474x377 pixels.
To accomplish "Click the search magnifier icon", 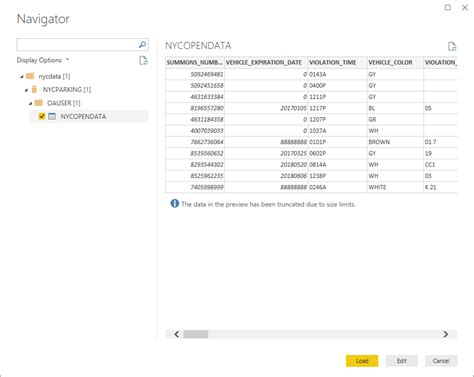I will (x=142, y=44).
